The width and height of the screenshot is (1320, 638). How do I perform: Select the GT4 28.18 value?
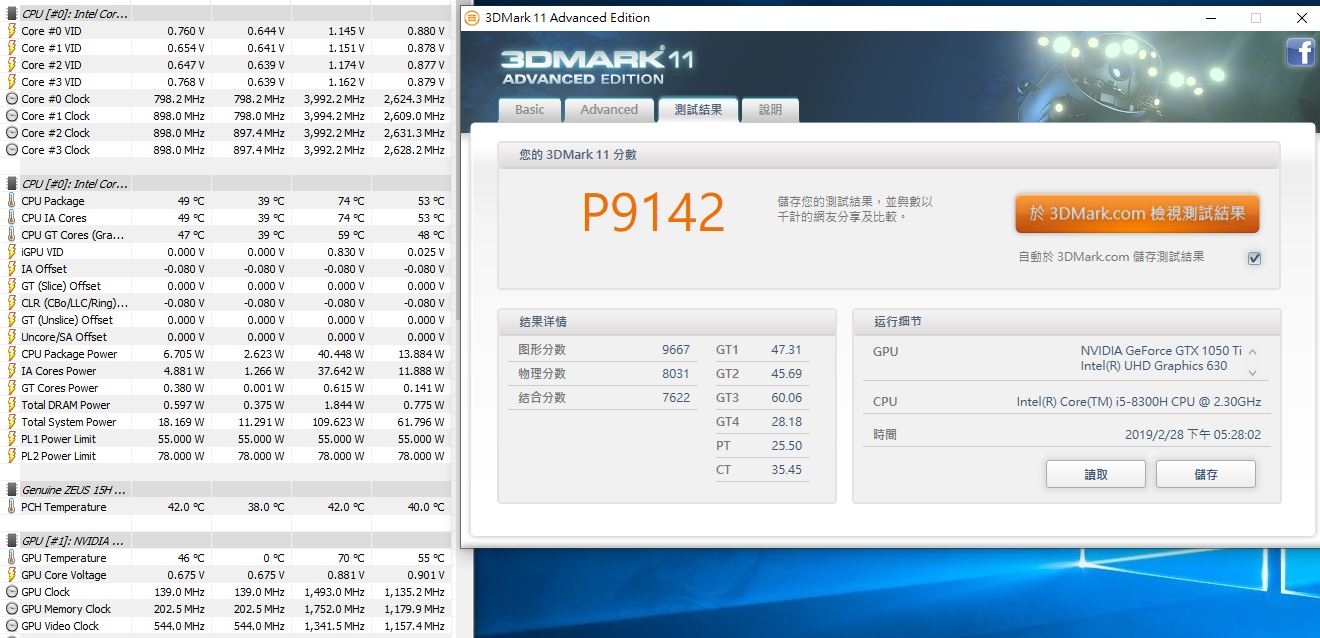[786, 422]
